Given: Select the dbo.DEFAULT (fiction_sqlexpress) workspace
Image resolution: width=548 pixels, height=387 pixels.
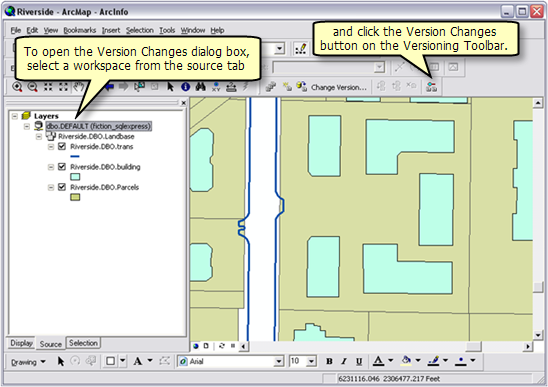Looking at the screenshot, I should [99, 126].
